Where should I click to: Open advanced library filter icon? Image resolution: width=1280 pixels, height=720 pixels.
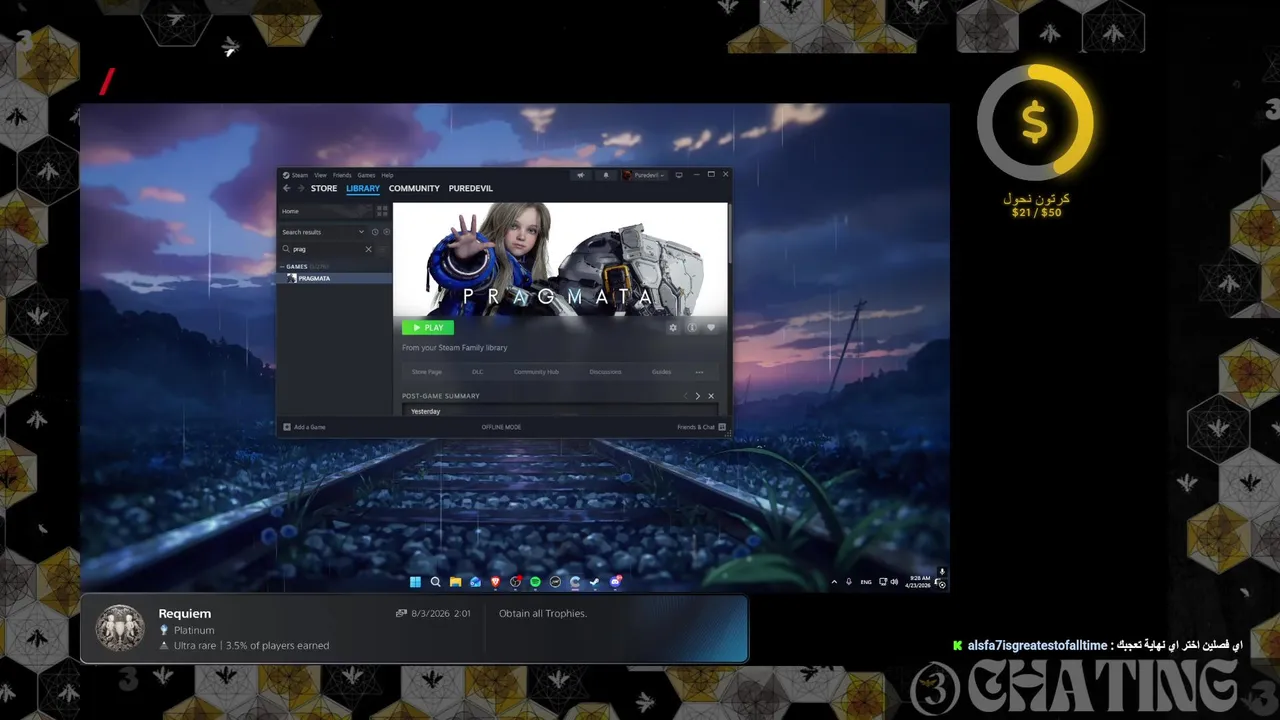click(384, 249)
